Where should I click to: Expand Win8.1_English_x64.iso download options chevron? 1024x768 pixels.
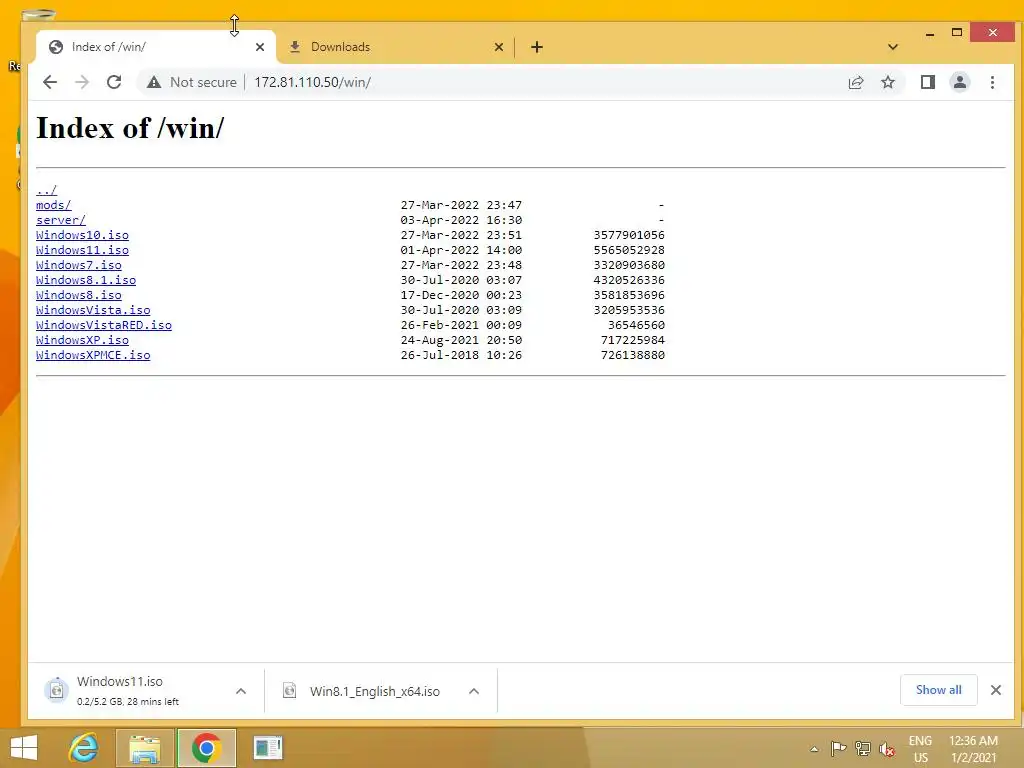pos(474,691)
